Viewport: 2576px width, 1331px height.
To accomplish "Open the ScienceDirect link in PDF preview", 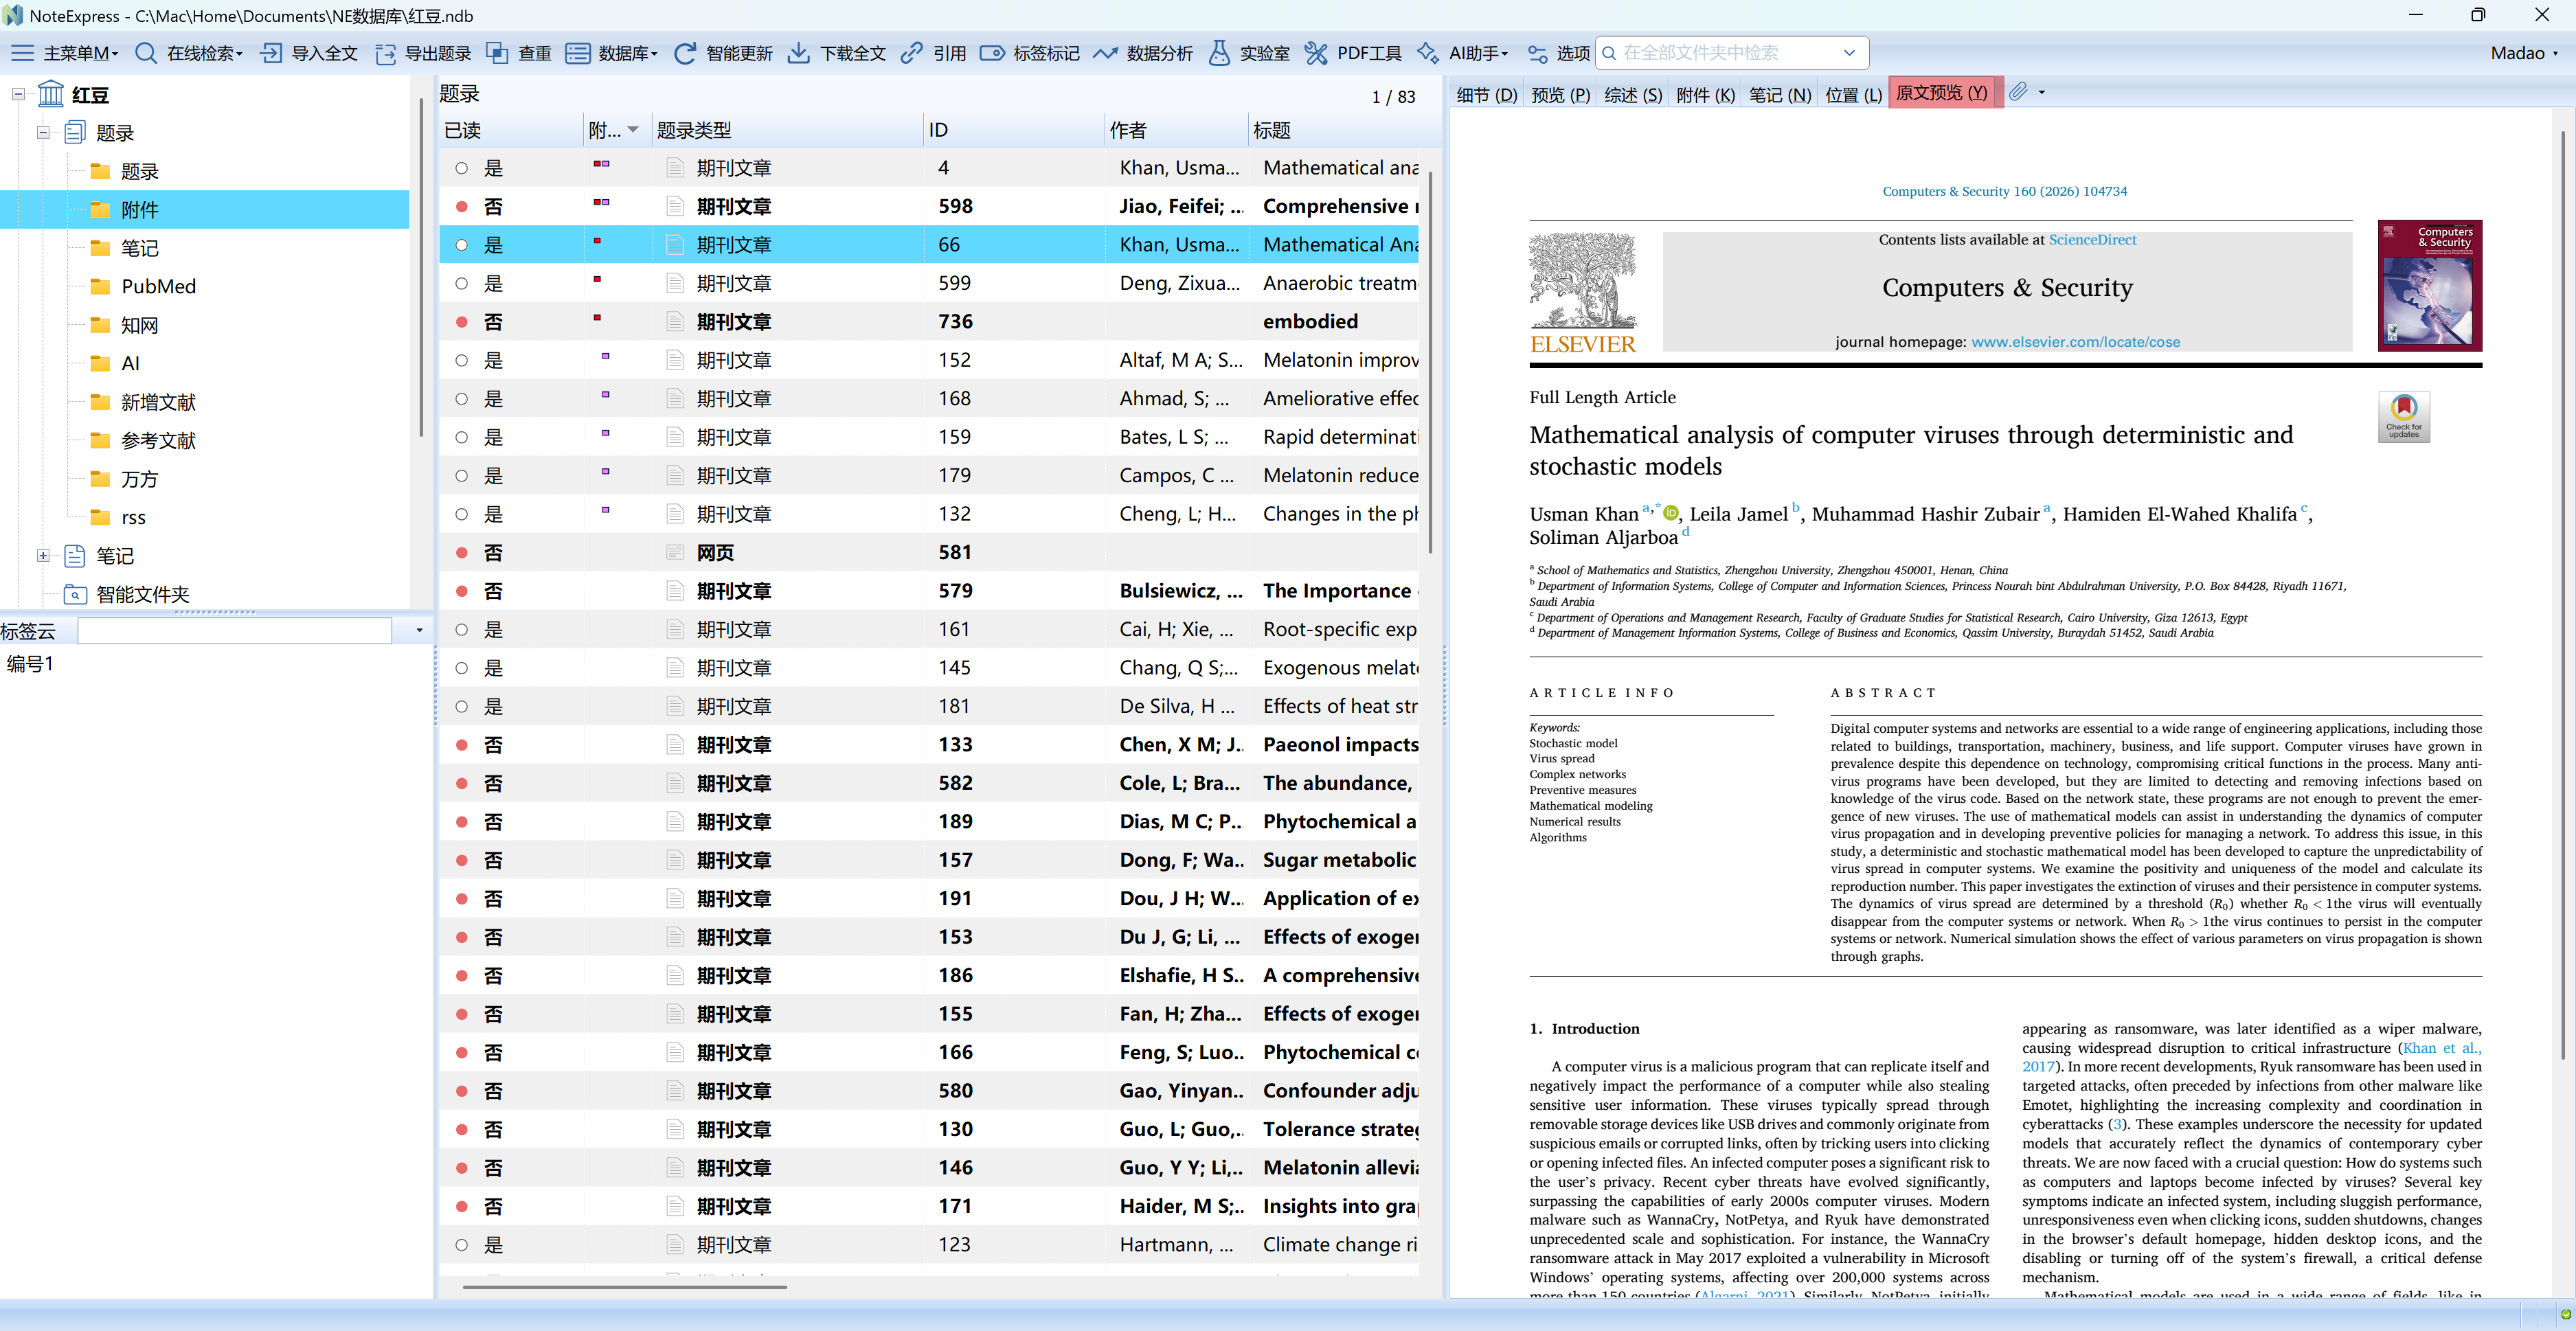I will pos(2092,240).
